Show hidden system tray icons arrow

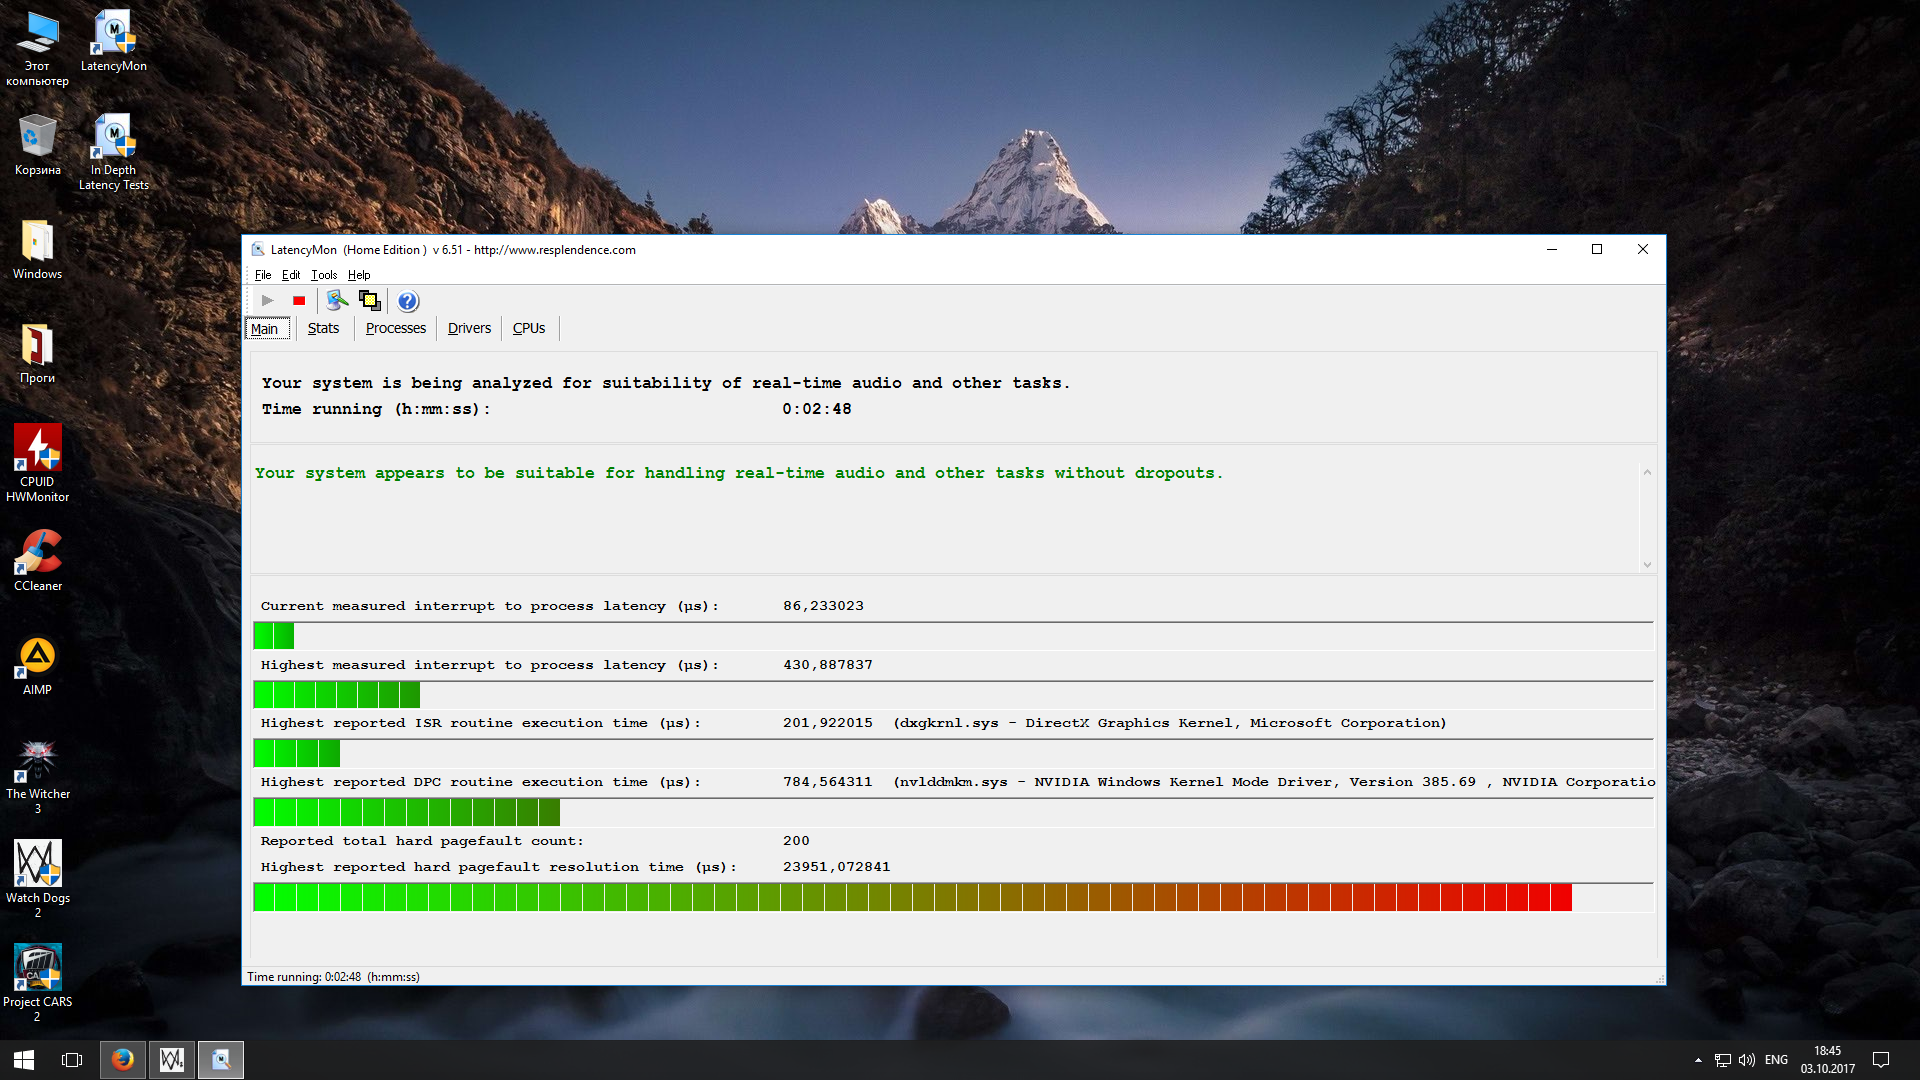coord(1698,1060)
